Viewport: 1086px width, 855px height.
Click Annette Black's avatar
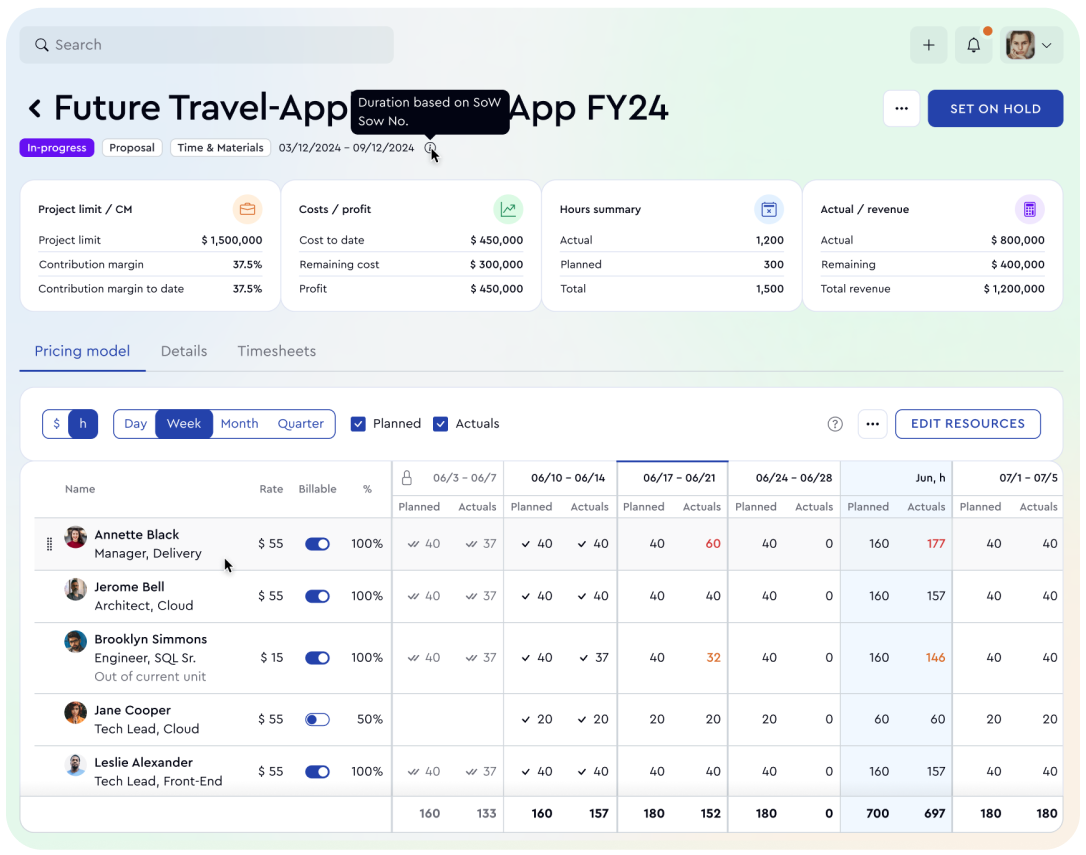click(x=75, y=537)
